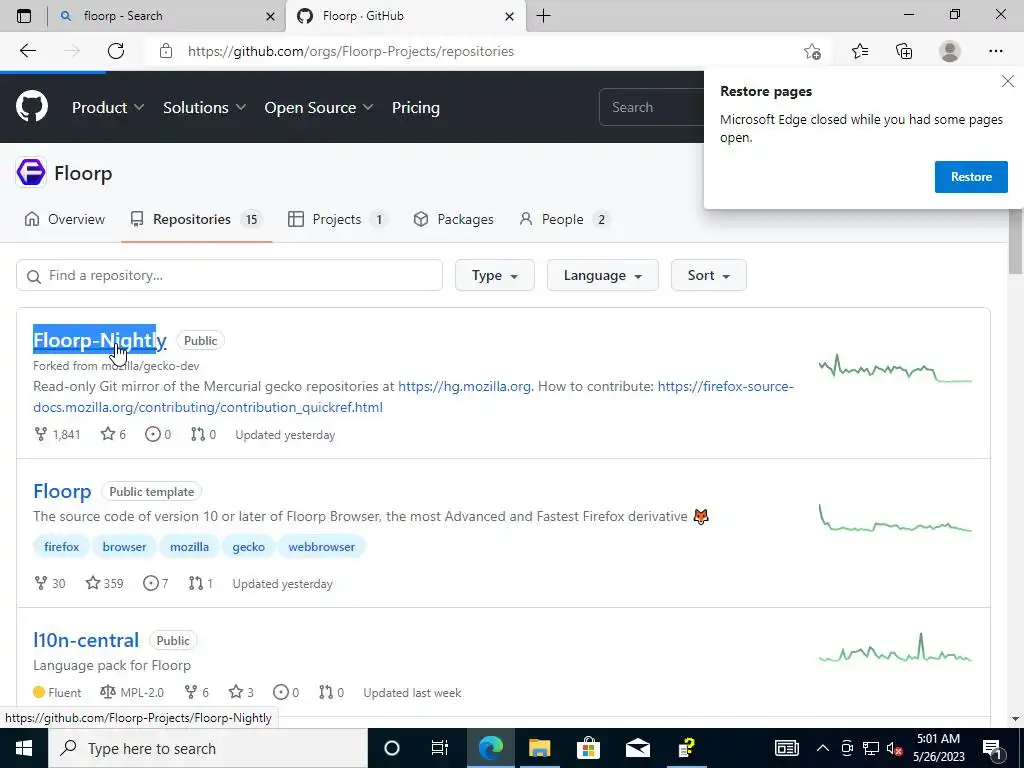Click the Floorp organization avatar icon
This screenshot has width=1024, height=768.
31,173
